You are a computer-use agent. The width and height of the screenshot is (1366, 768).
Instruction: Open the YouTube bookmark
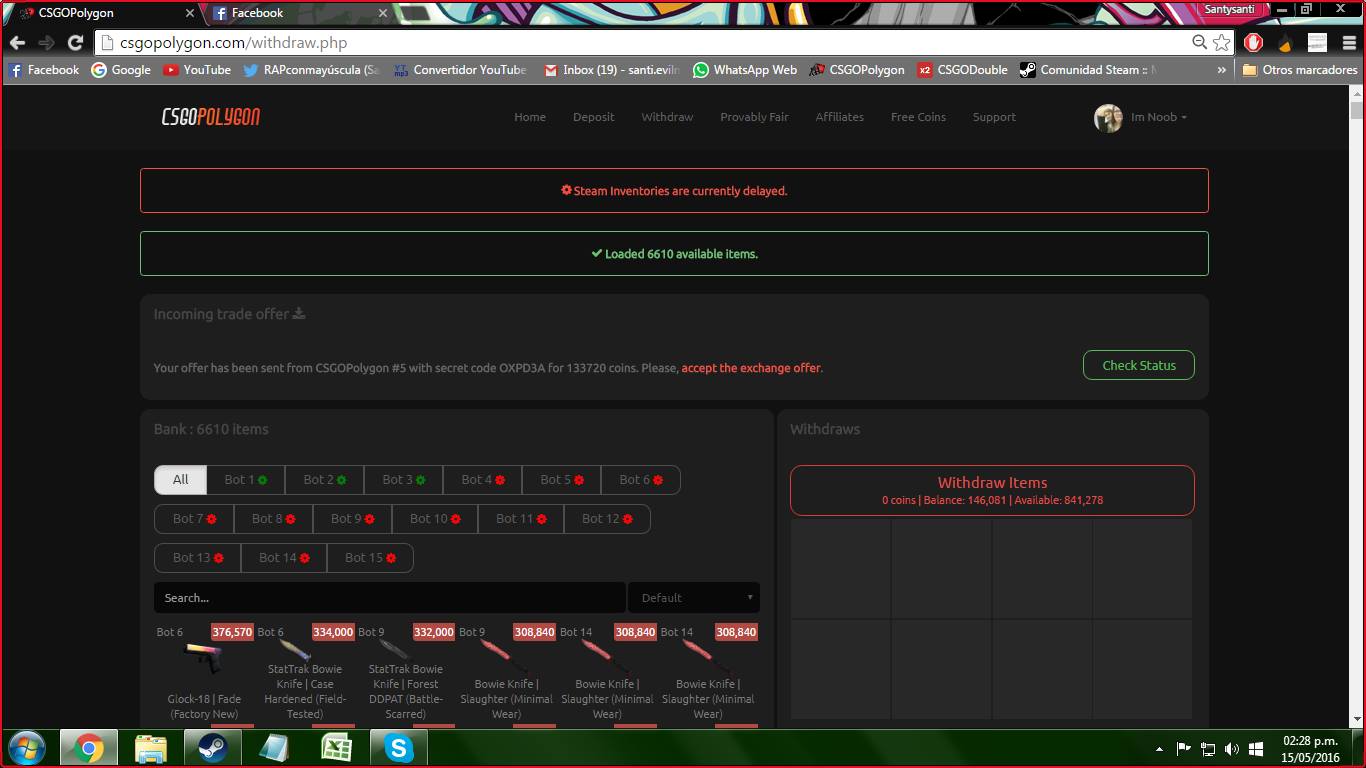(197, 70)
